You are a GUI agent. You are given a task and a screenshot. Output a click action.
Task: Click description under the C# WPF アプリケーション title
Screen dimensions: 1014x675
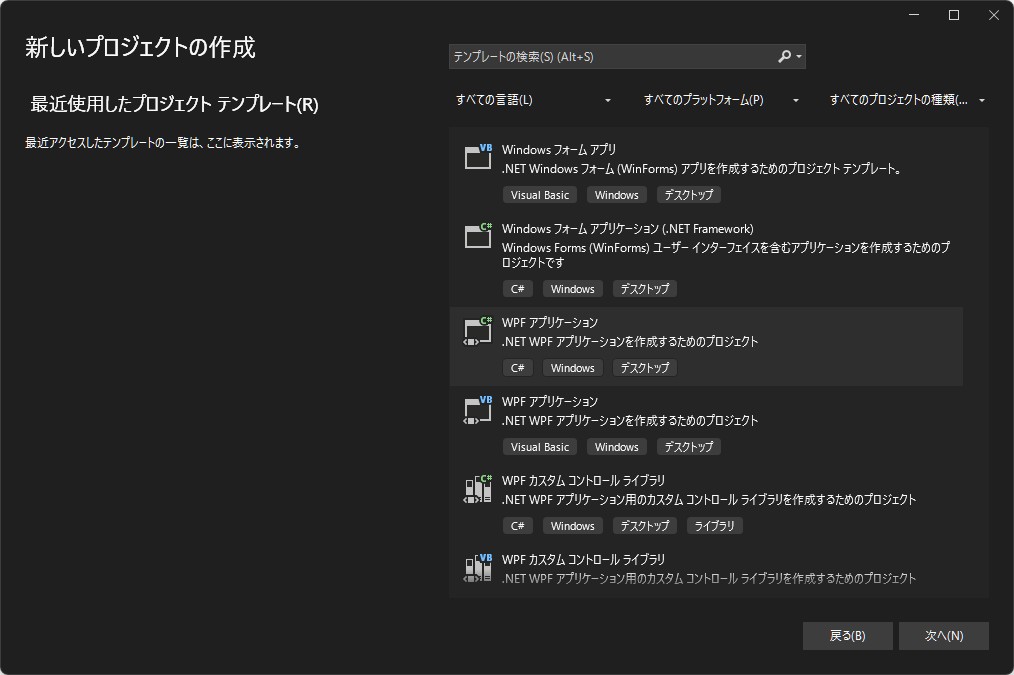pos(630,341)
